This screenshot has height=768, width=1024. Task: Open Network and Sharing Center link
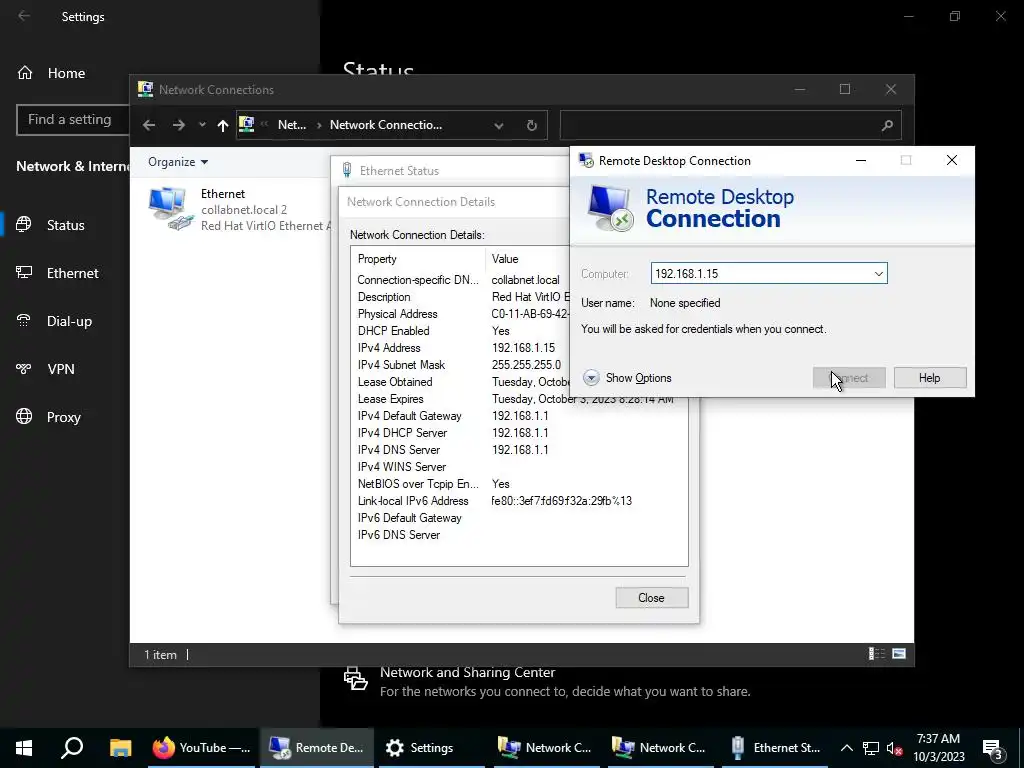pos(468,673)
